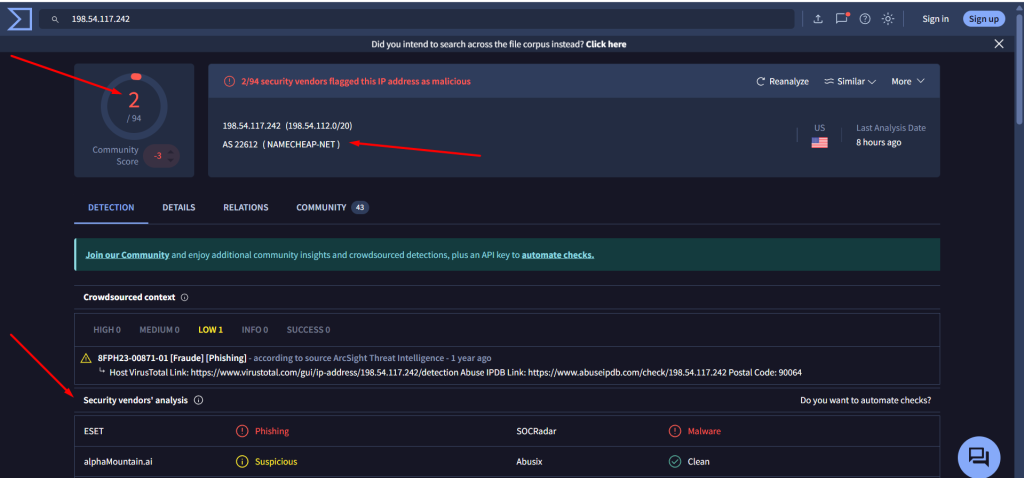Click info icon next to Crowdsourced context
The width and height of the screenshot is (1024, 478).
[x=184, y=297]
